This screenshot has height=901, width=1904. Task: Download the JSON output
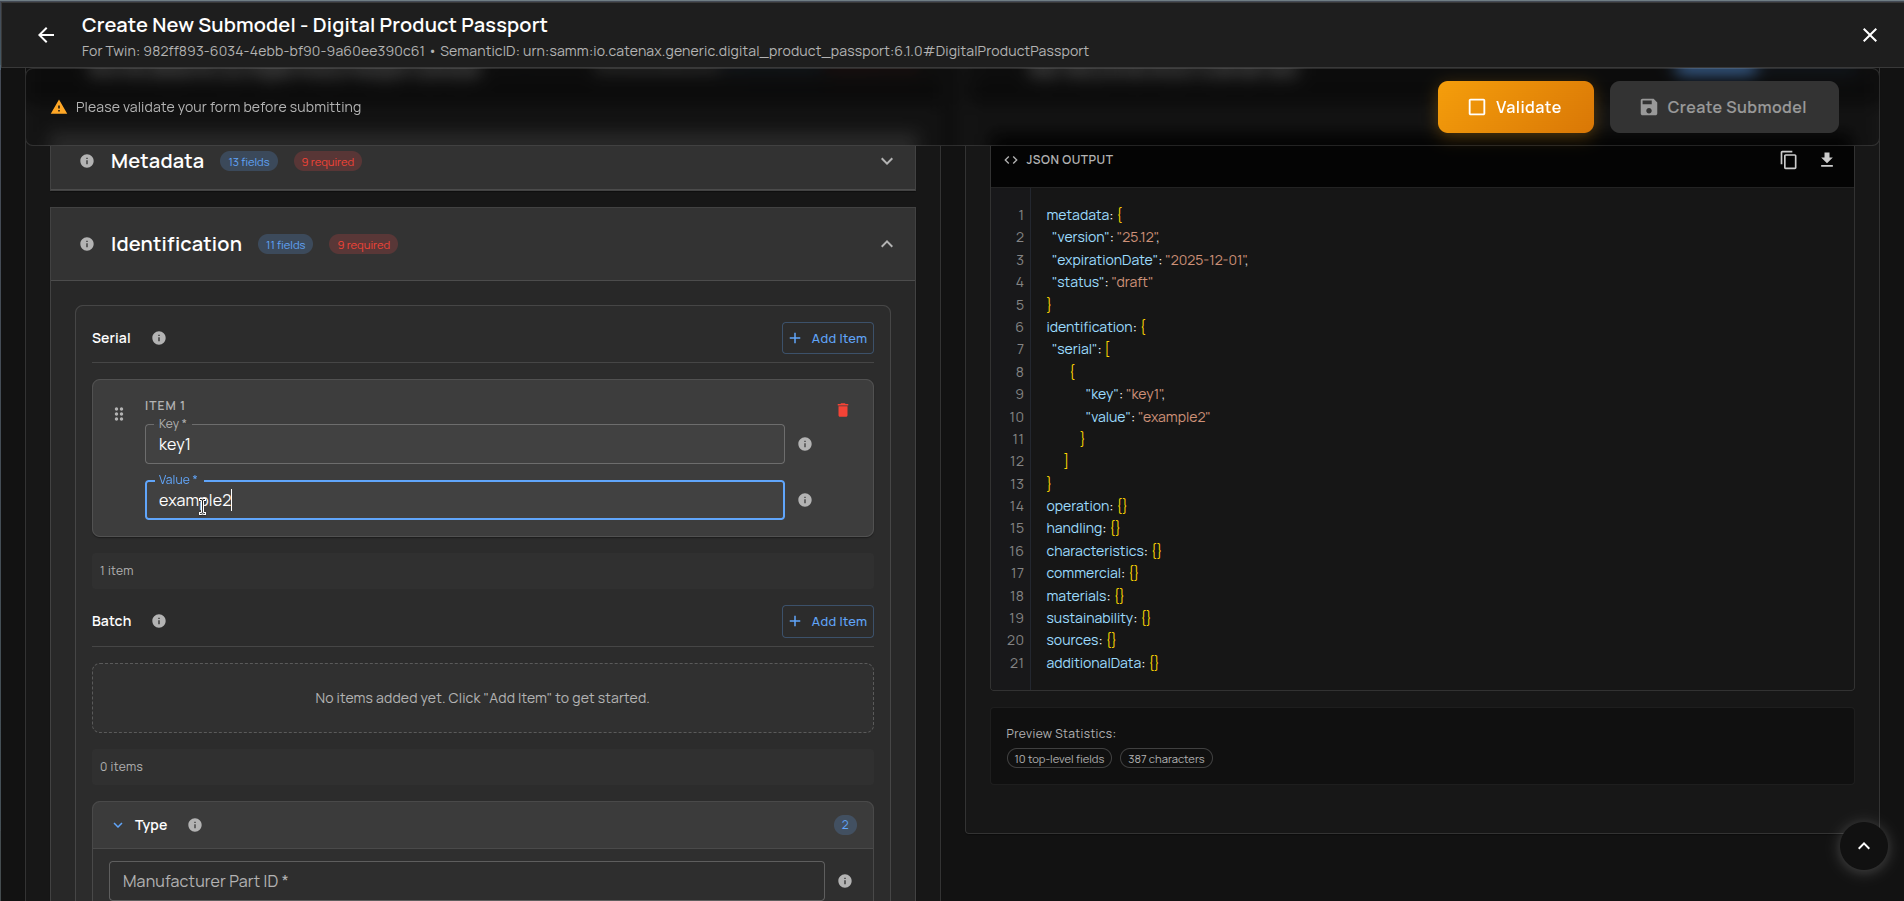coord(1827,160)
